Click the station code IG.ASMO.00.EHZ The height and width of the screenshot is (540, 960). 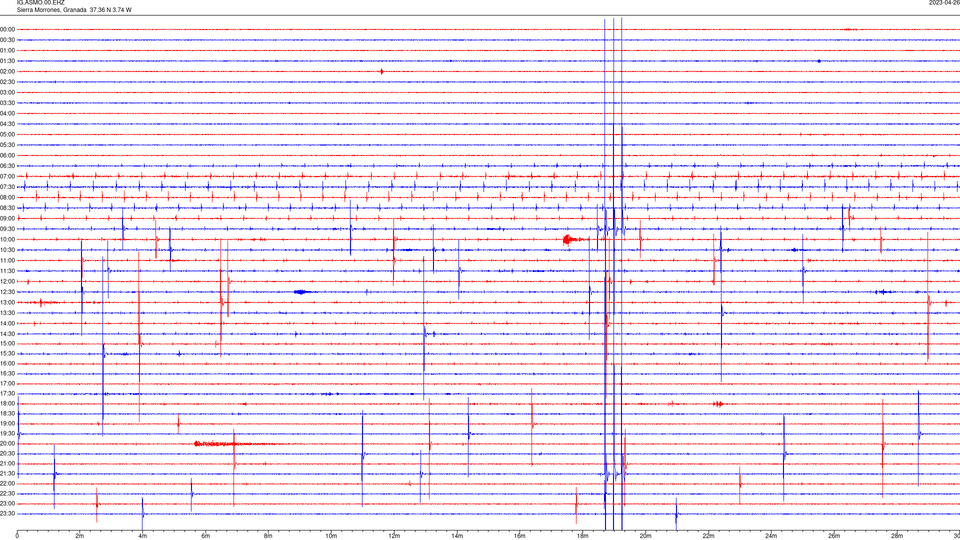click(x=40, y=3)
